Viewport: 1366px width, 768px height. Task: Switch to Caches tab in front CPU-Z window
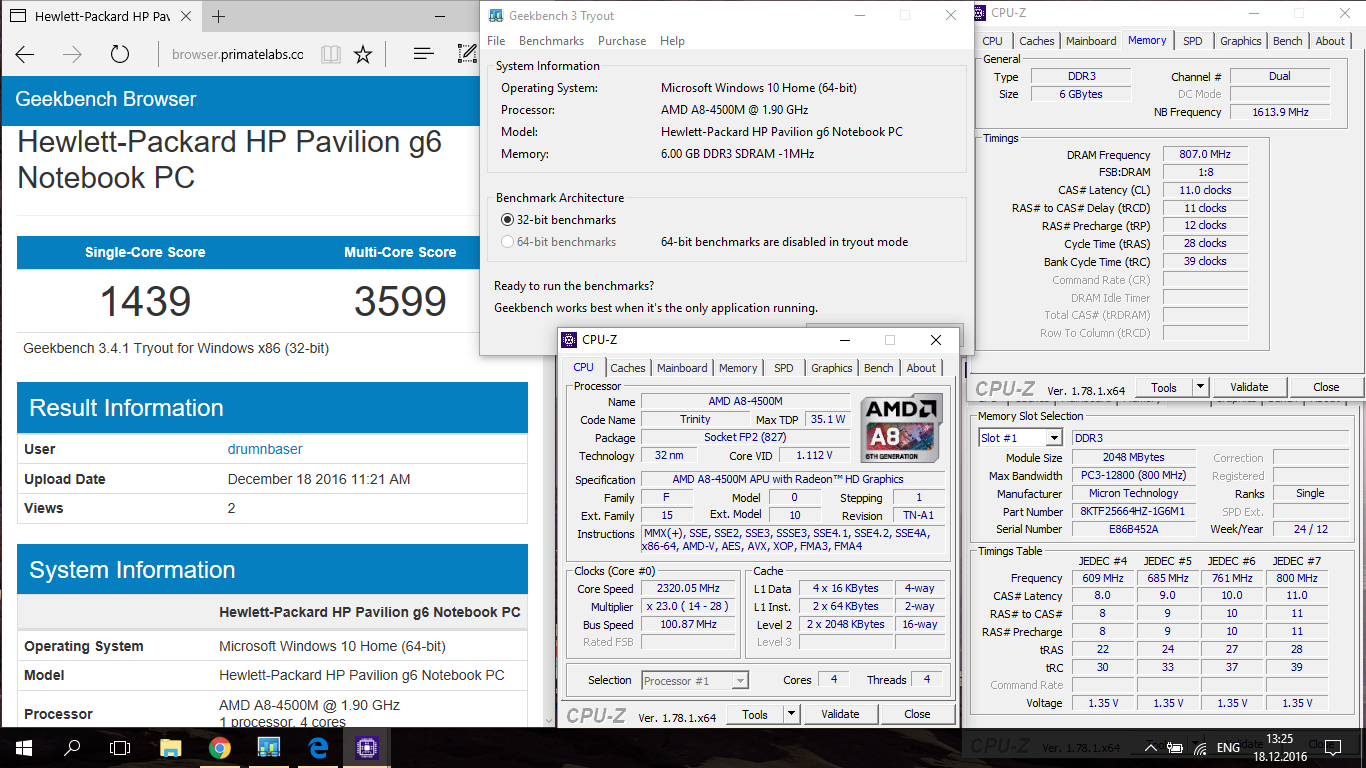coord(628,368)
